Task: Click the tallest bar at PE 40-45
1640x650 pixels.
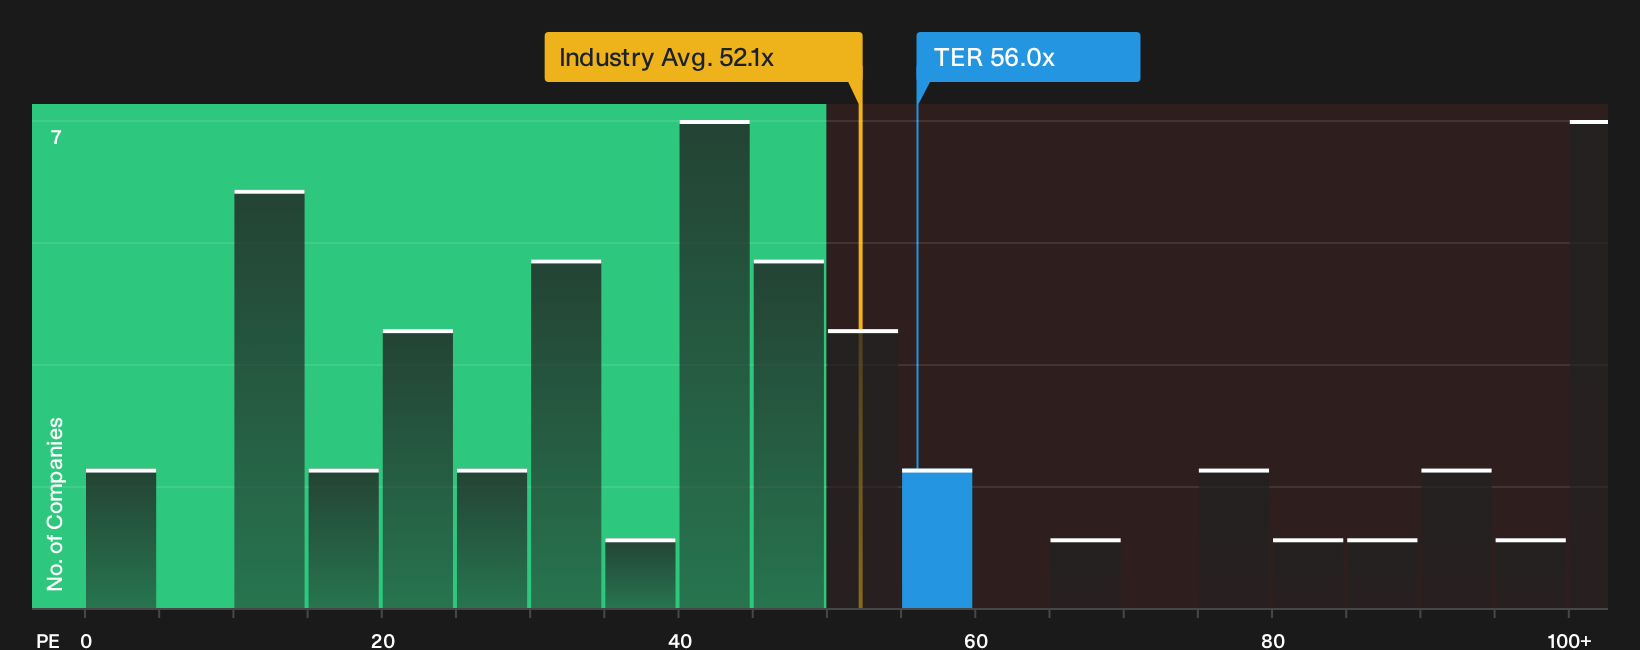Action: [714, 365]
